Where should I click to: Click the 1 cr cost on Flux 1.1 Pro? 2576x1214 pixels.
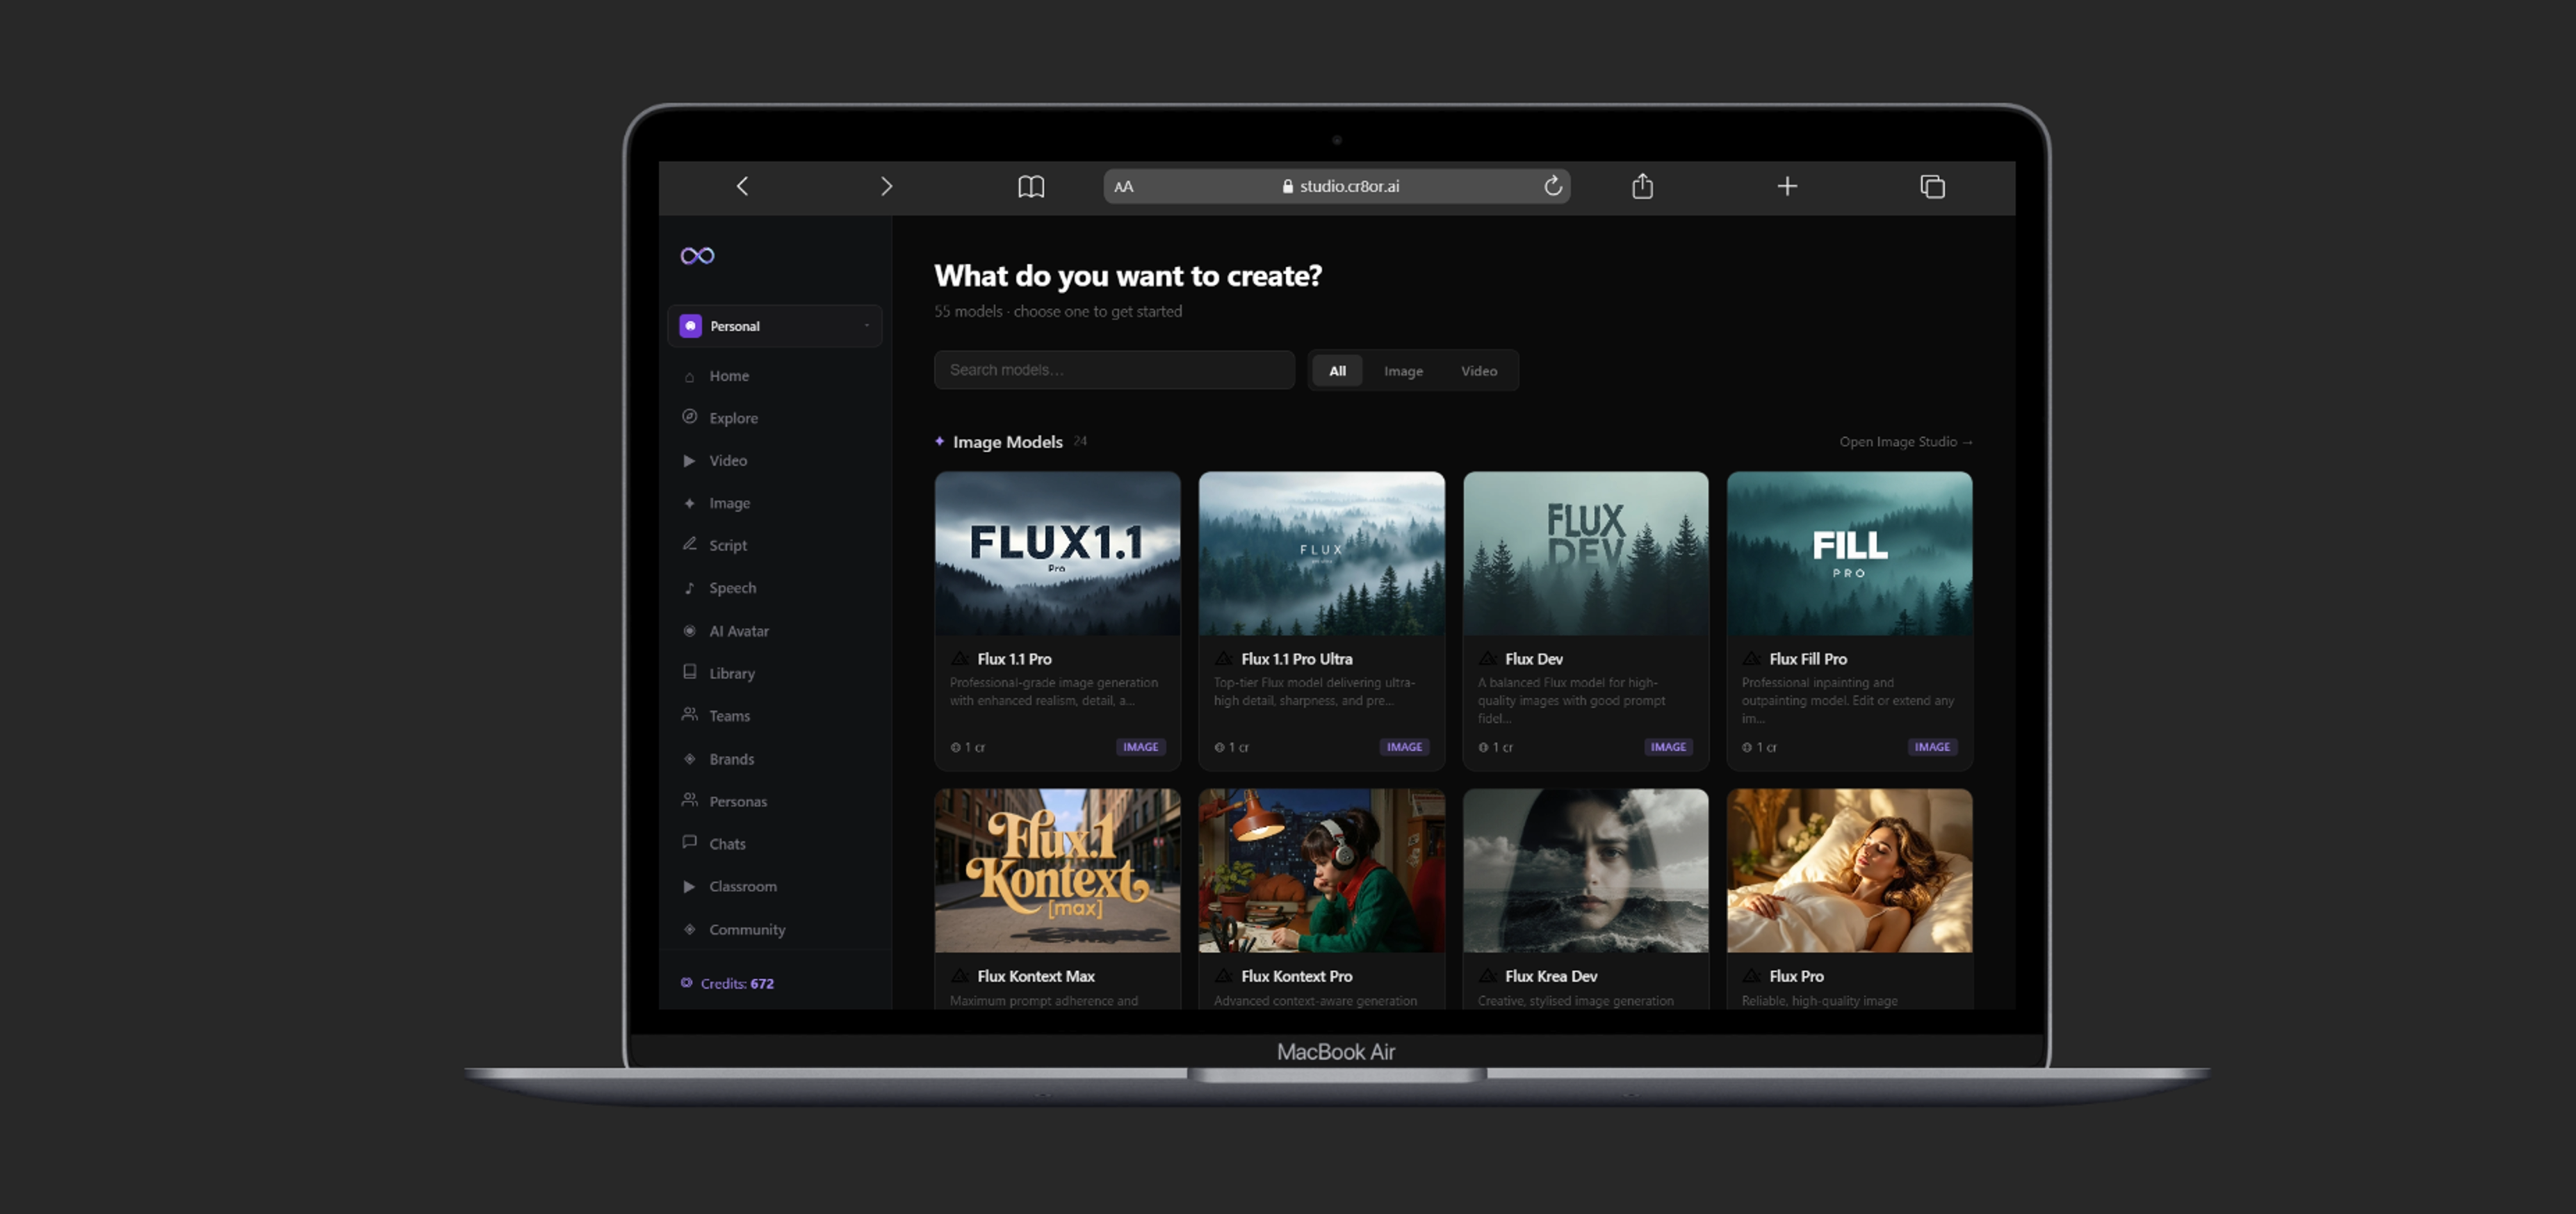tap(968, 747)
